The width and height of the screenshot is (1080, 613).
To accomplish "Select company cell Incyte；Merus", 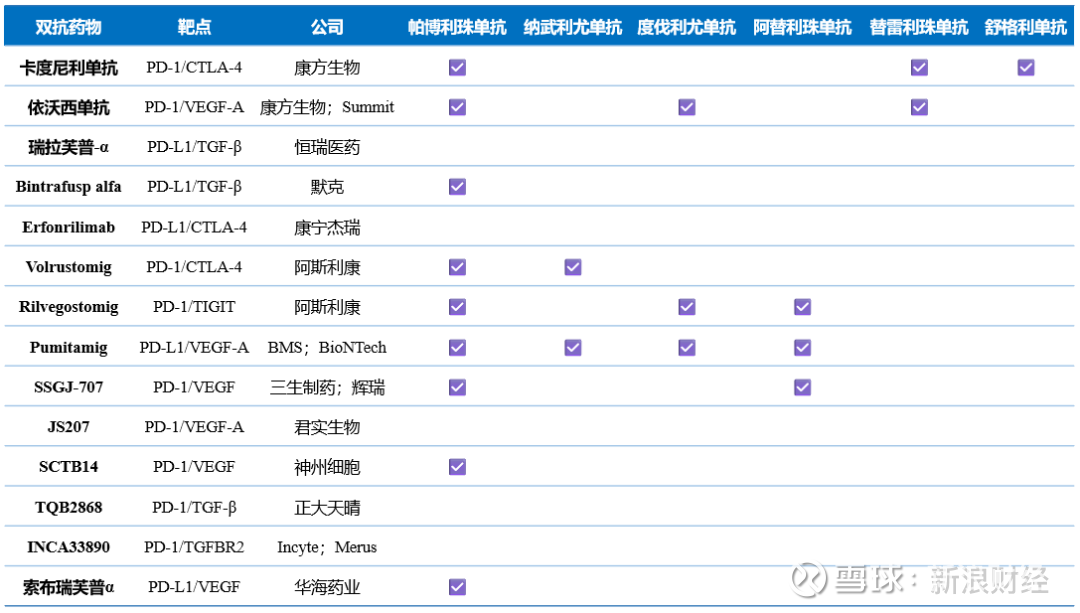I will pos(326,548).
